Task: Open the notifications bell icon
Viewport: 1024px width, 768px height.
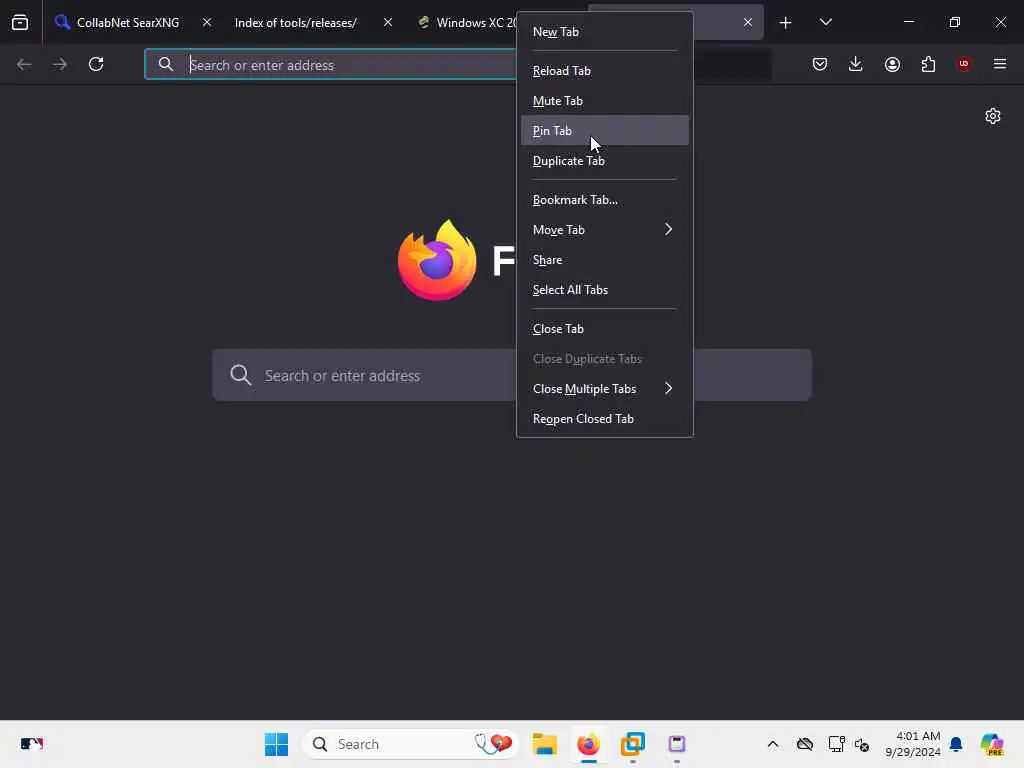Action: click(956, 744)
